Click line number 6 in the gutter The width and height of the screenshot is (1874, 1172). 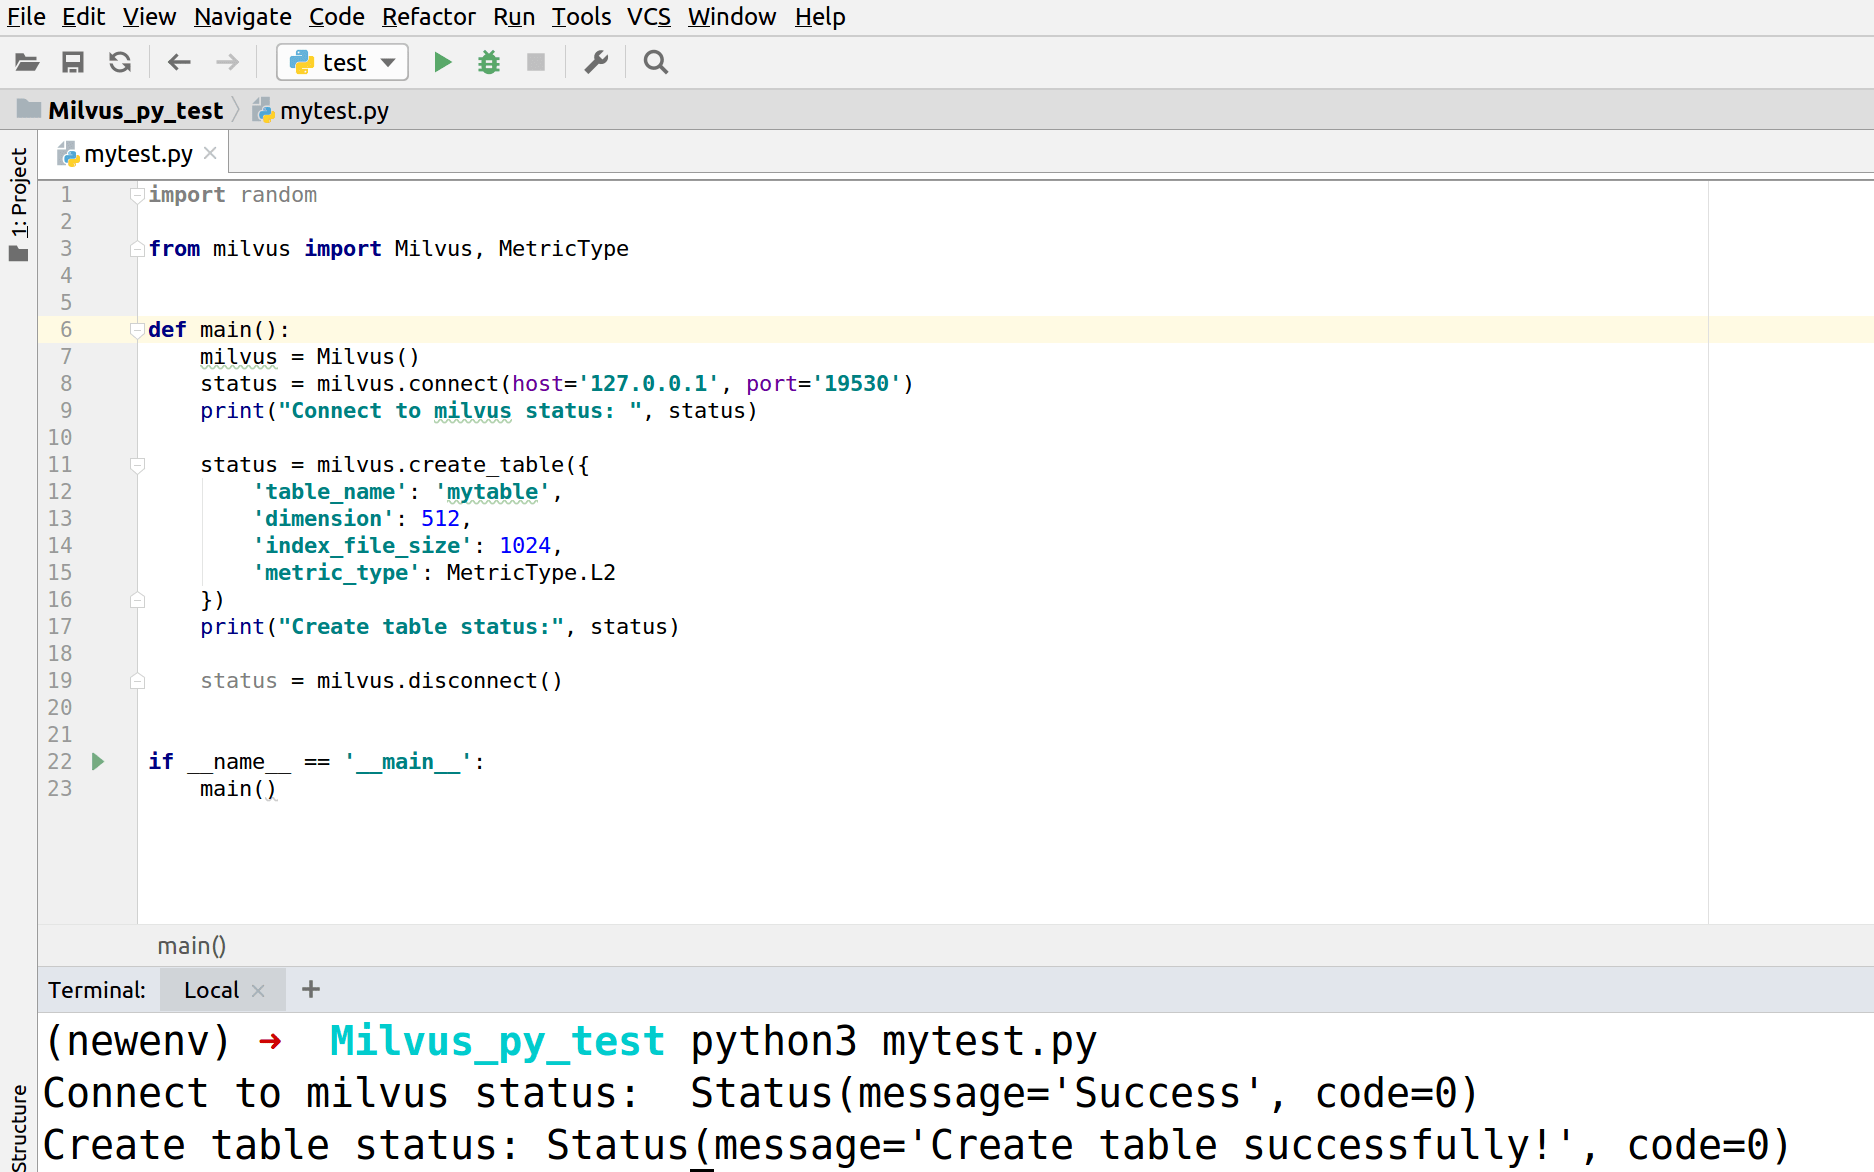(66, 330)
